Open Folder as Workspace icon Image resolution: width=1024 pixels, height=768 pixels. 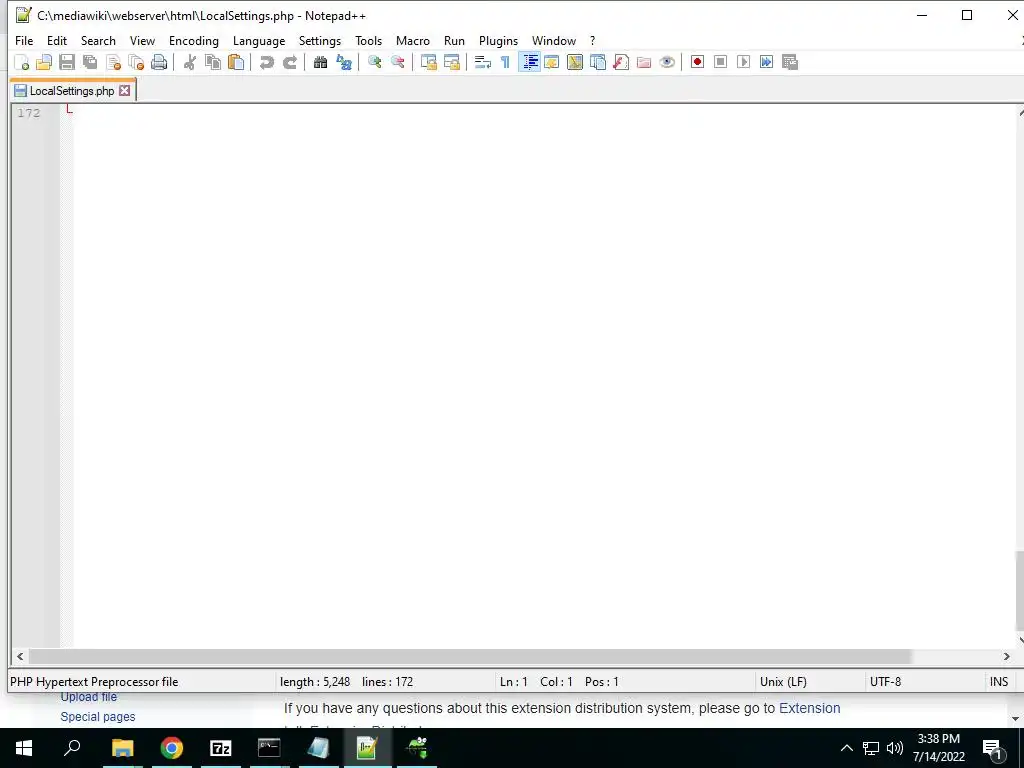[x=644, y=62]
